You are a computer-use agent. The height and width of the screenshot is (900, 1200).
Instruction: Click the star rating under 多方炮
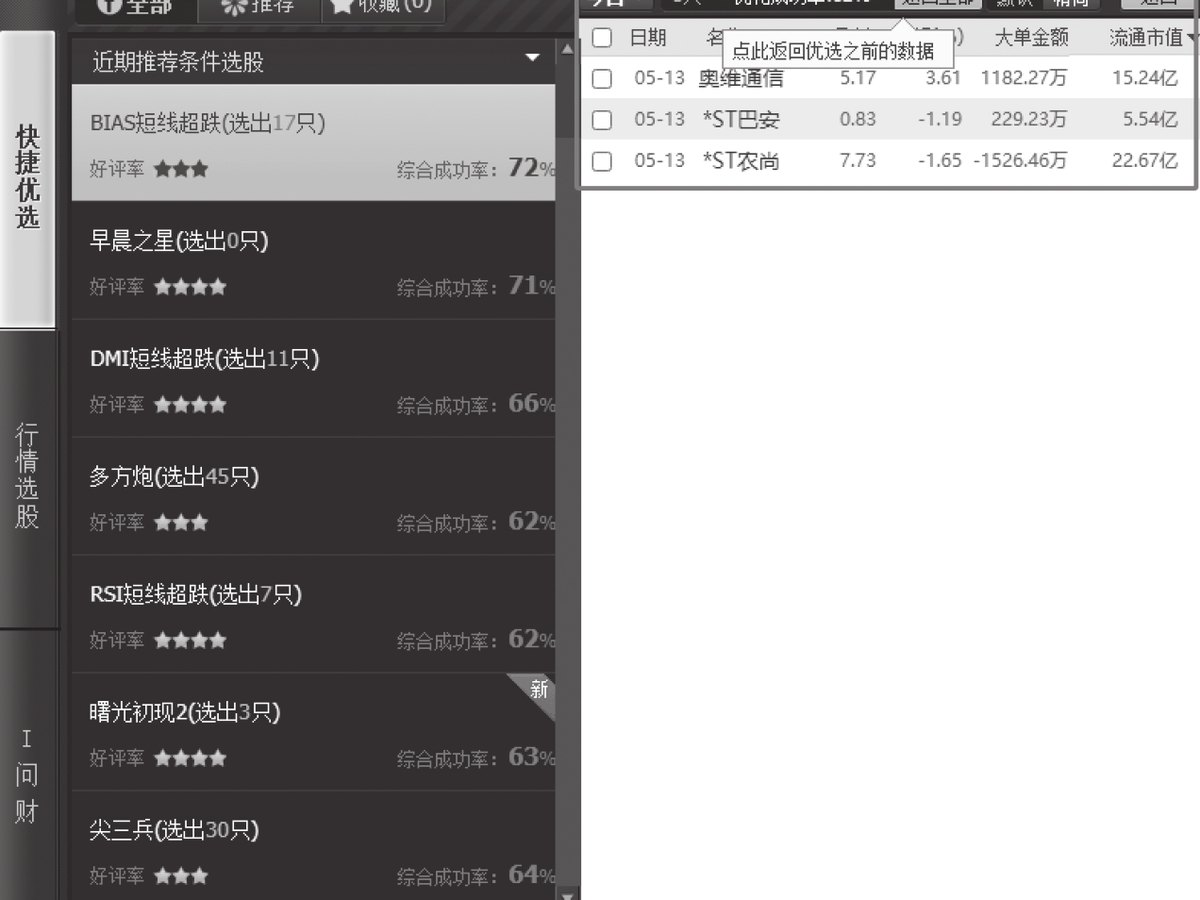click(181, 523)
